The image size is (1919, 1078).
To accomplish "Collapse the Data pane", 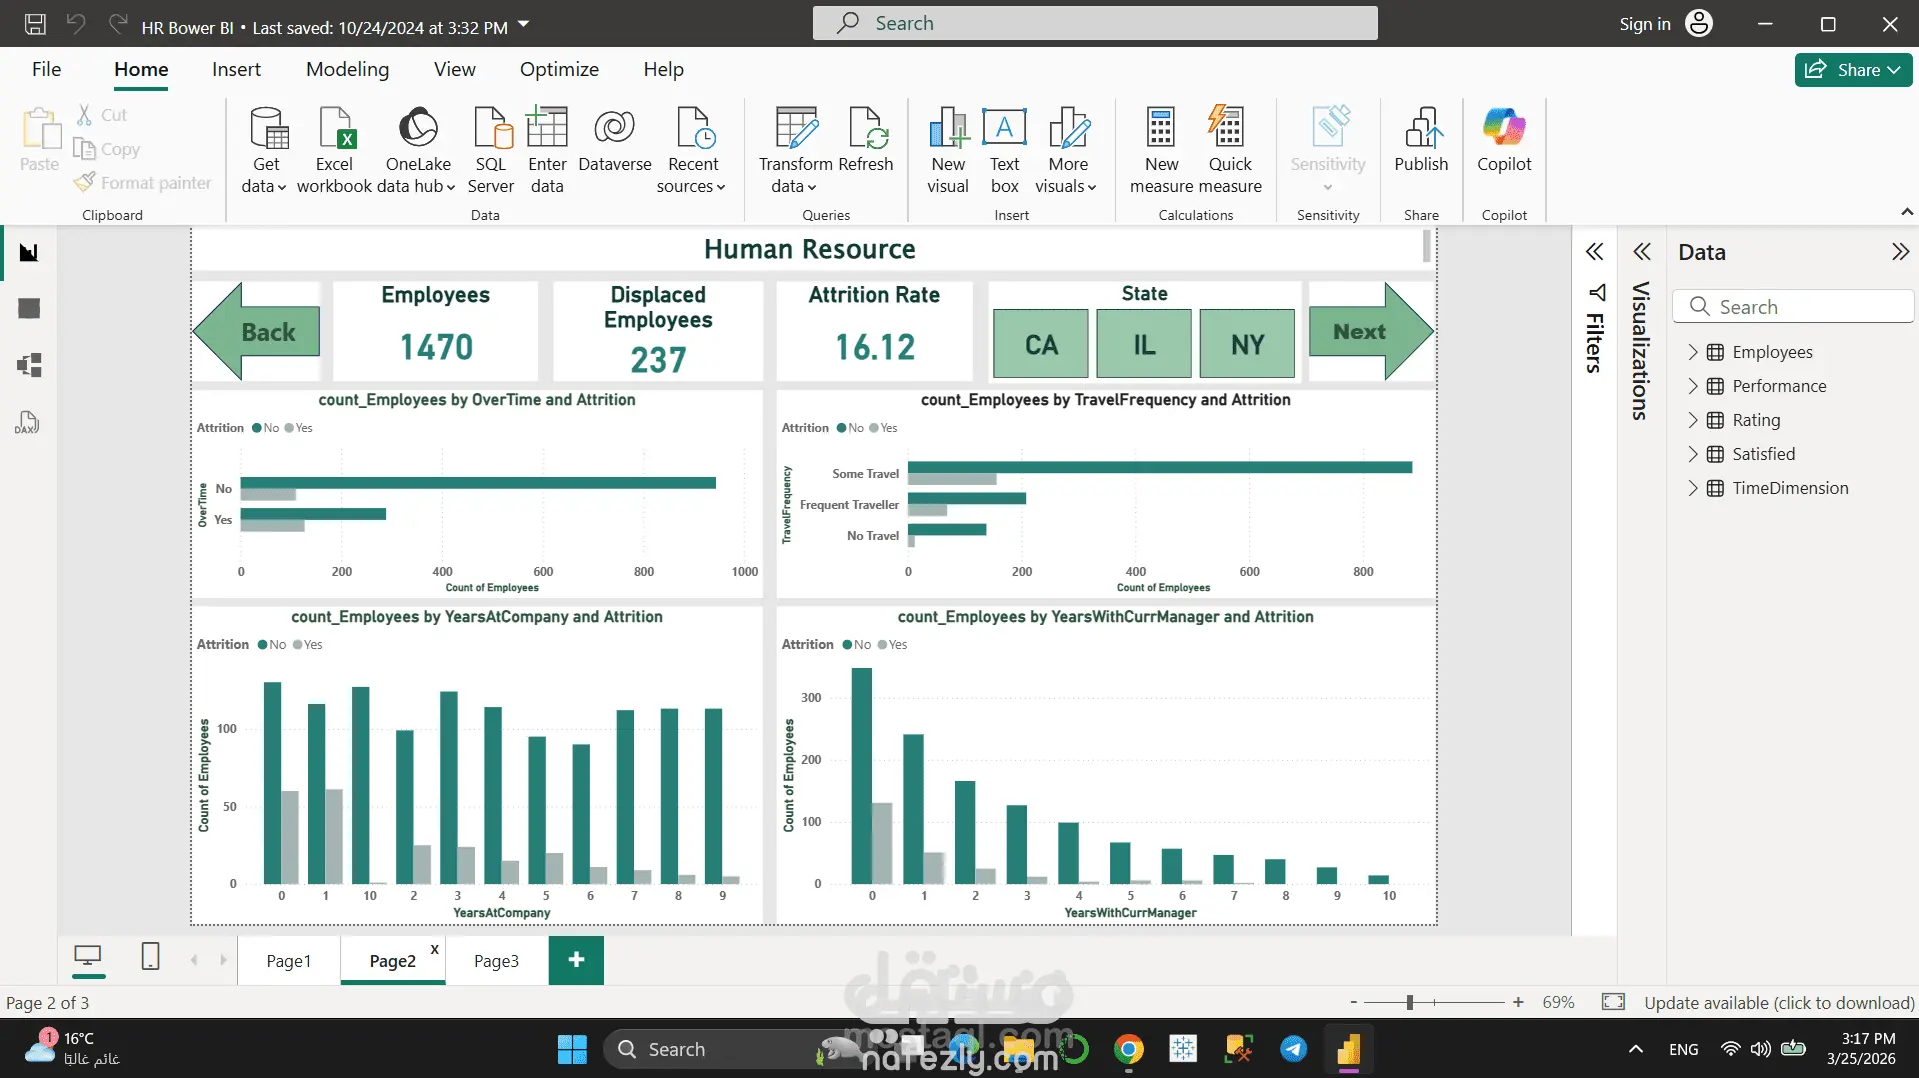I will (1900, 252).
